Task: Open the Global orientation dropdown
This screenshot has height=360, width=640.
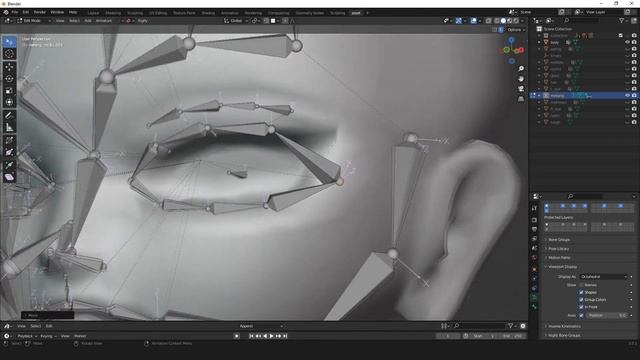Action: click(x=236, y=20)
